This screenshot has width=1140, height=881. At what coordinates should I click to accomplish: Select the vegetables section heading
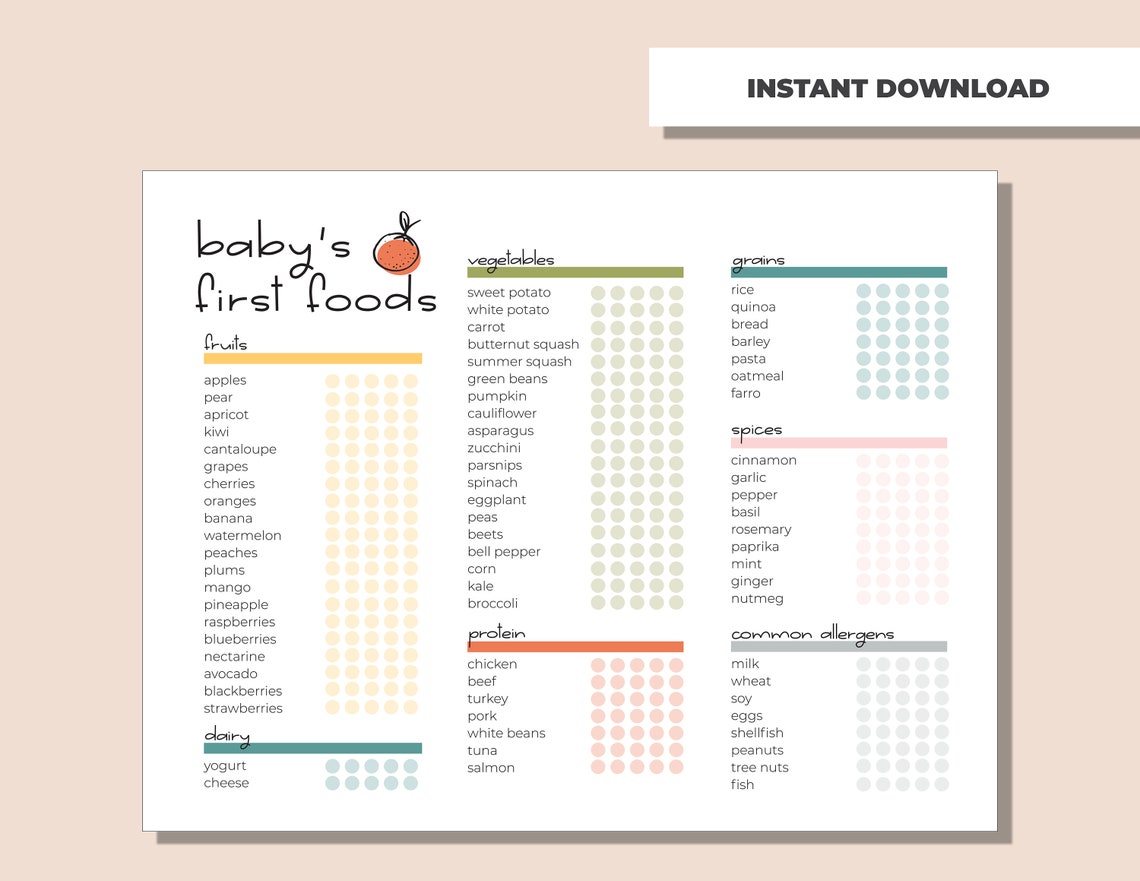point(510,260)
